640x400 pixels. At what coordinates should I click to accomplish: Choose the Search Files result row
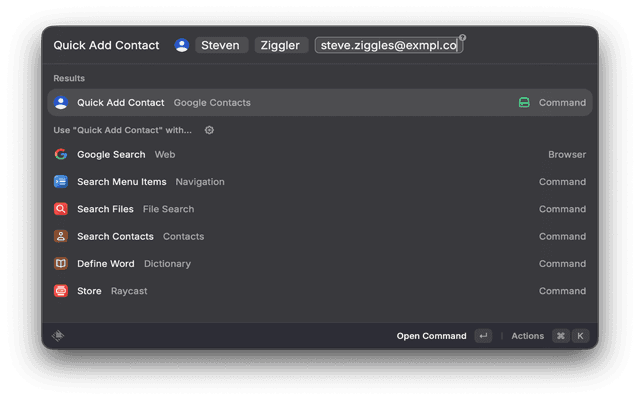320,209
